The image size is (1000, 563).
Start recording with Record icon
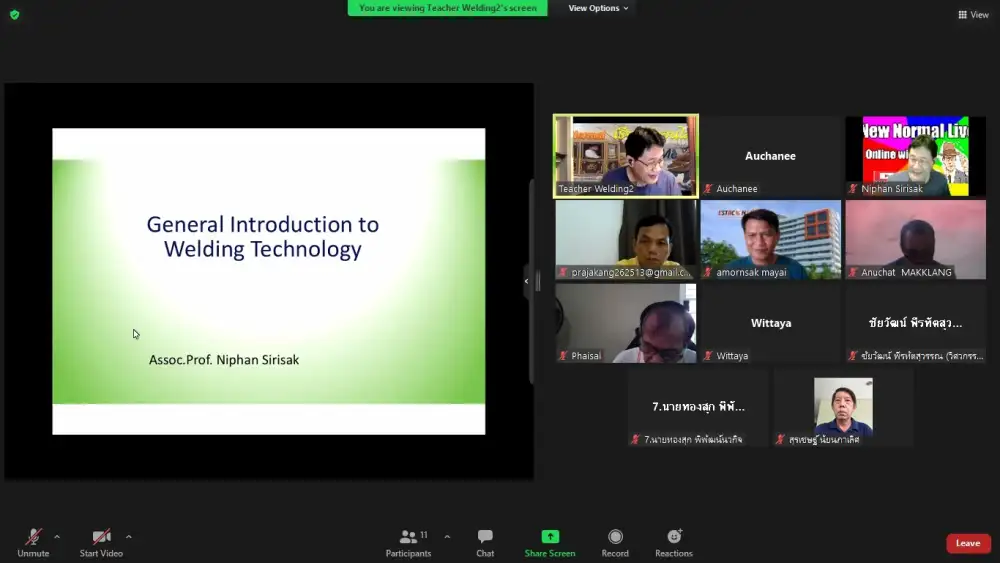pyautogui.click(x=615, y=537)
